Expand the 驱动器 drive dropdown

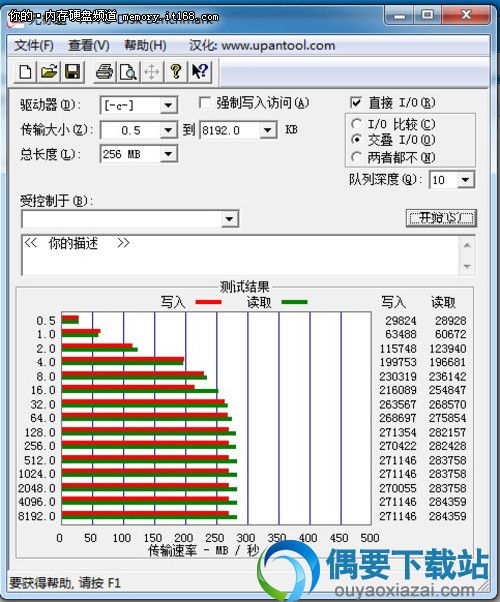pos(168,105)
